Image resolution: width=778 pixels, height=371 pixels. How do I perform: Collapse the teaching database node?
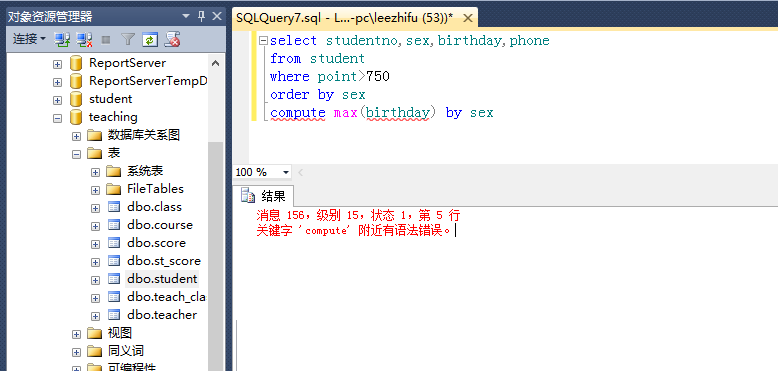(58, 118)
